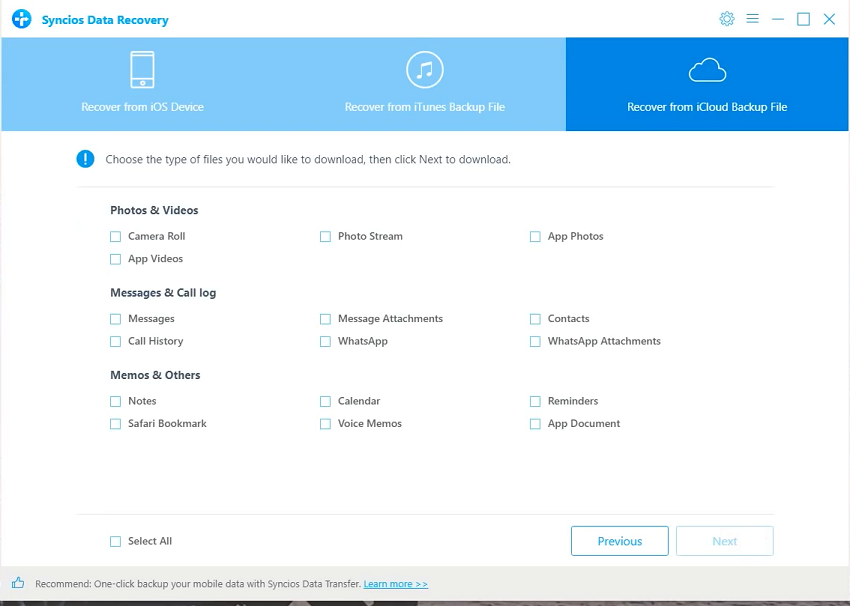Image resolution: width=850 pixels, height=606 pixels.
Task: Click the Syncios Data Recovery logo icon
Action: [22, 19]
